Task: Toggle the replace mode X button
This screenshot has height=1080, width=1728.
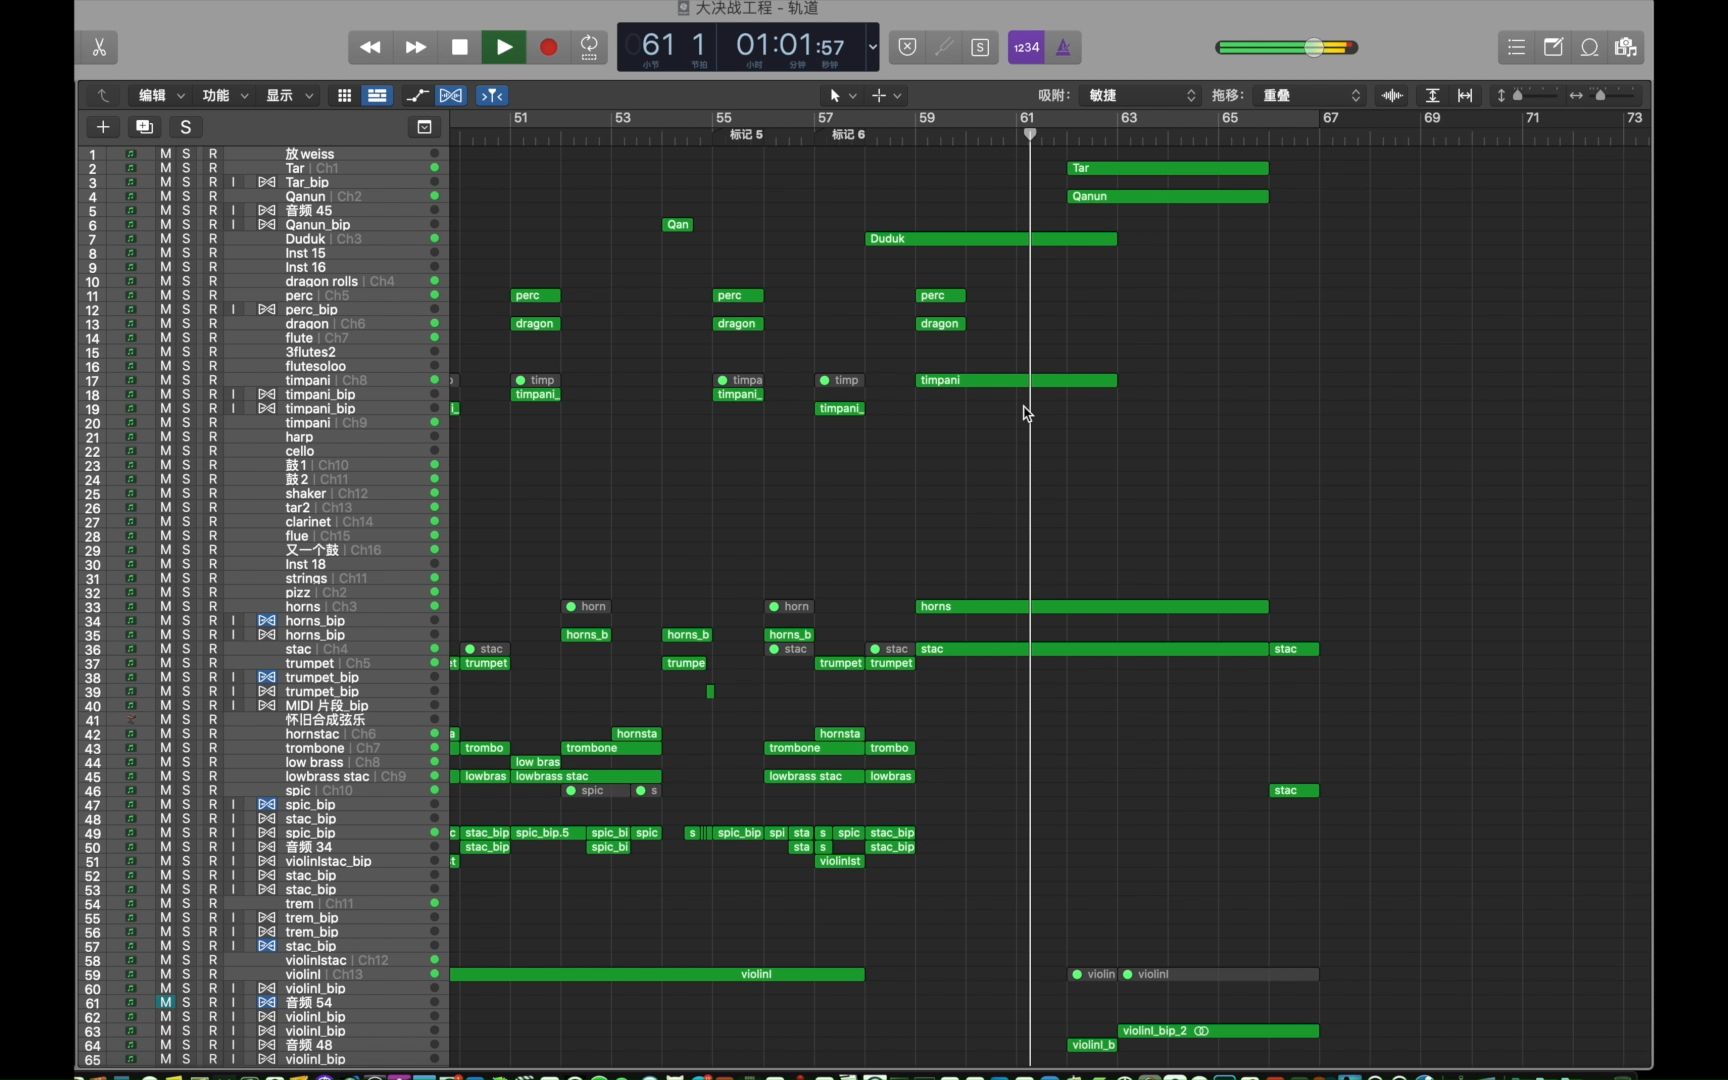Action: tap(907, 47)
